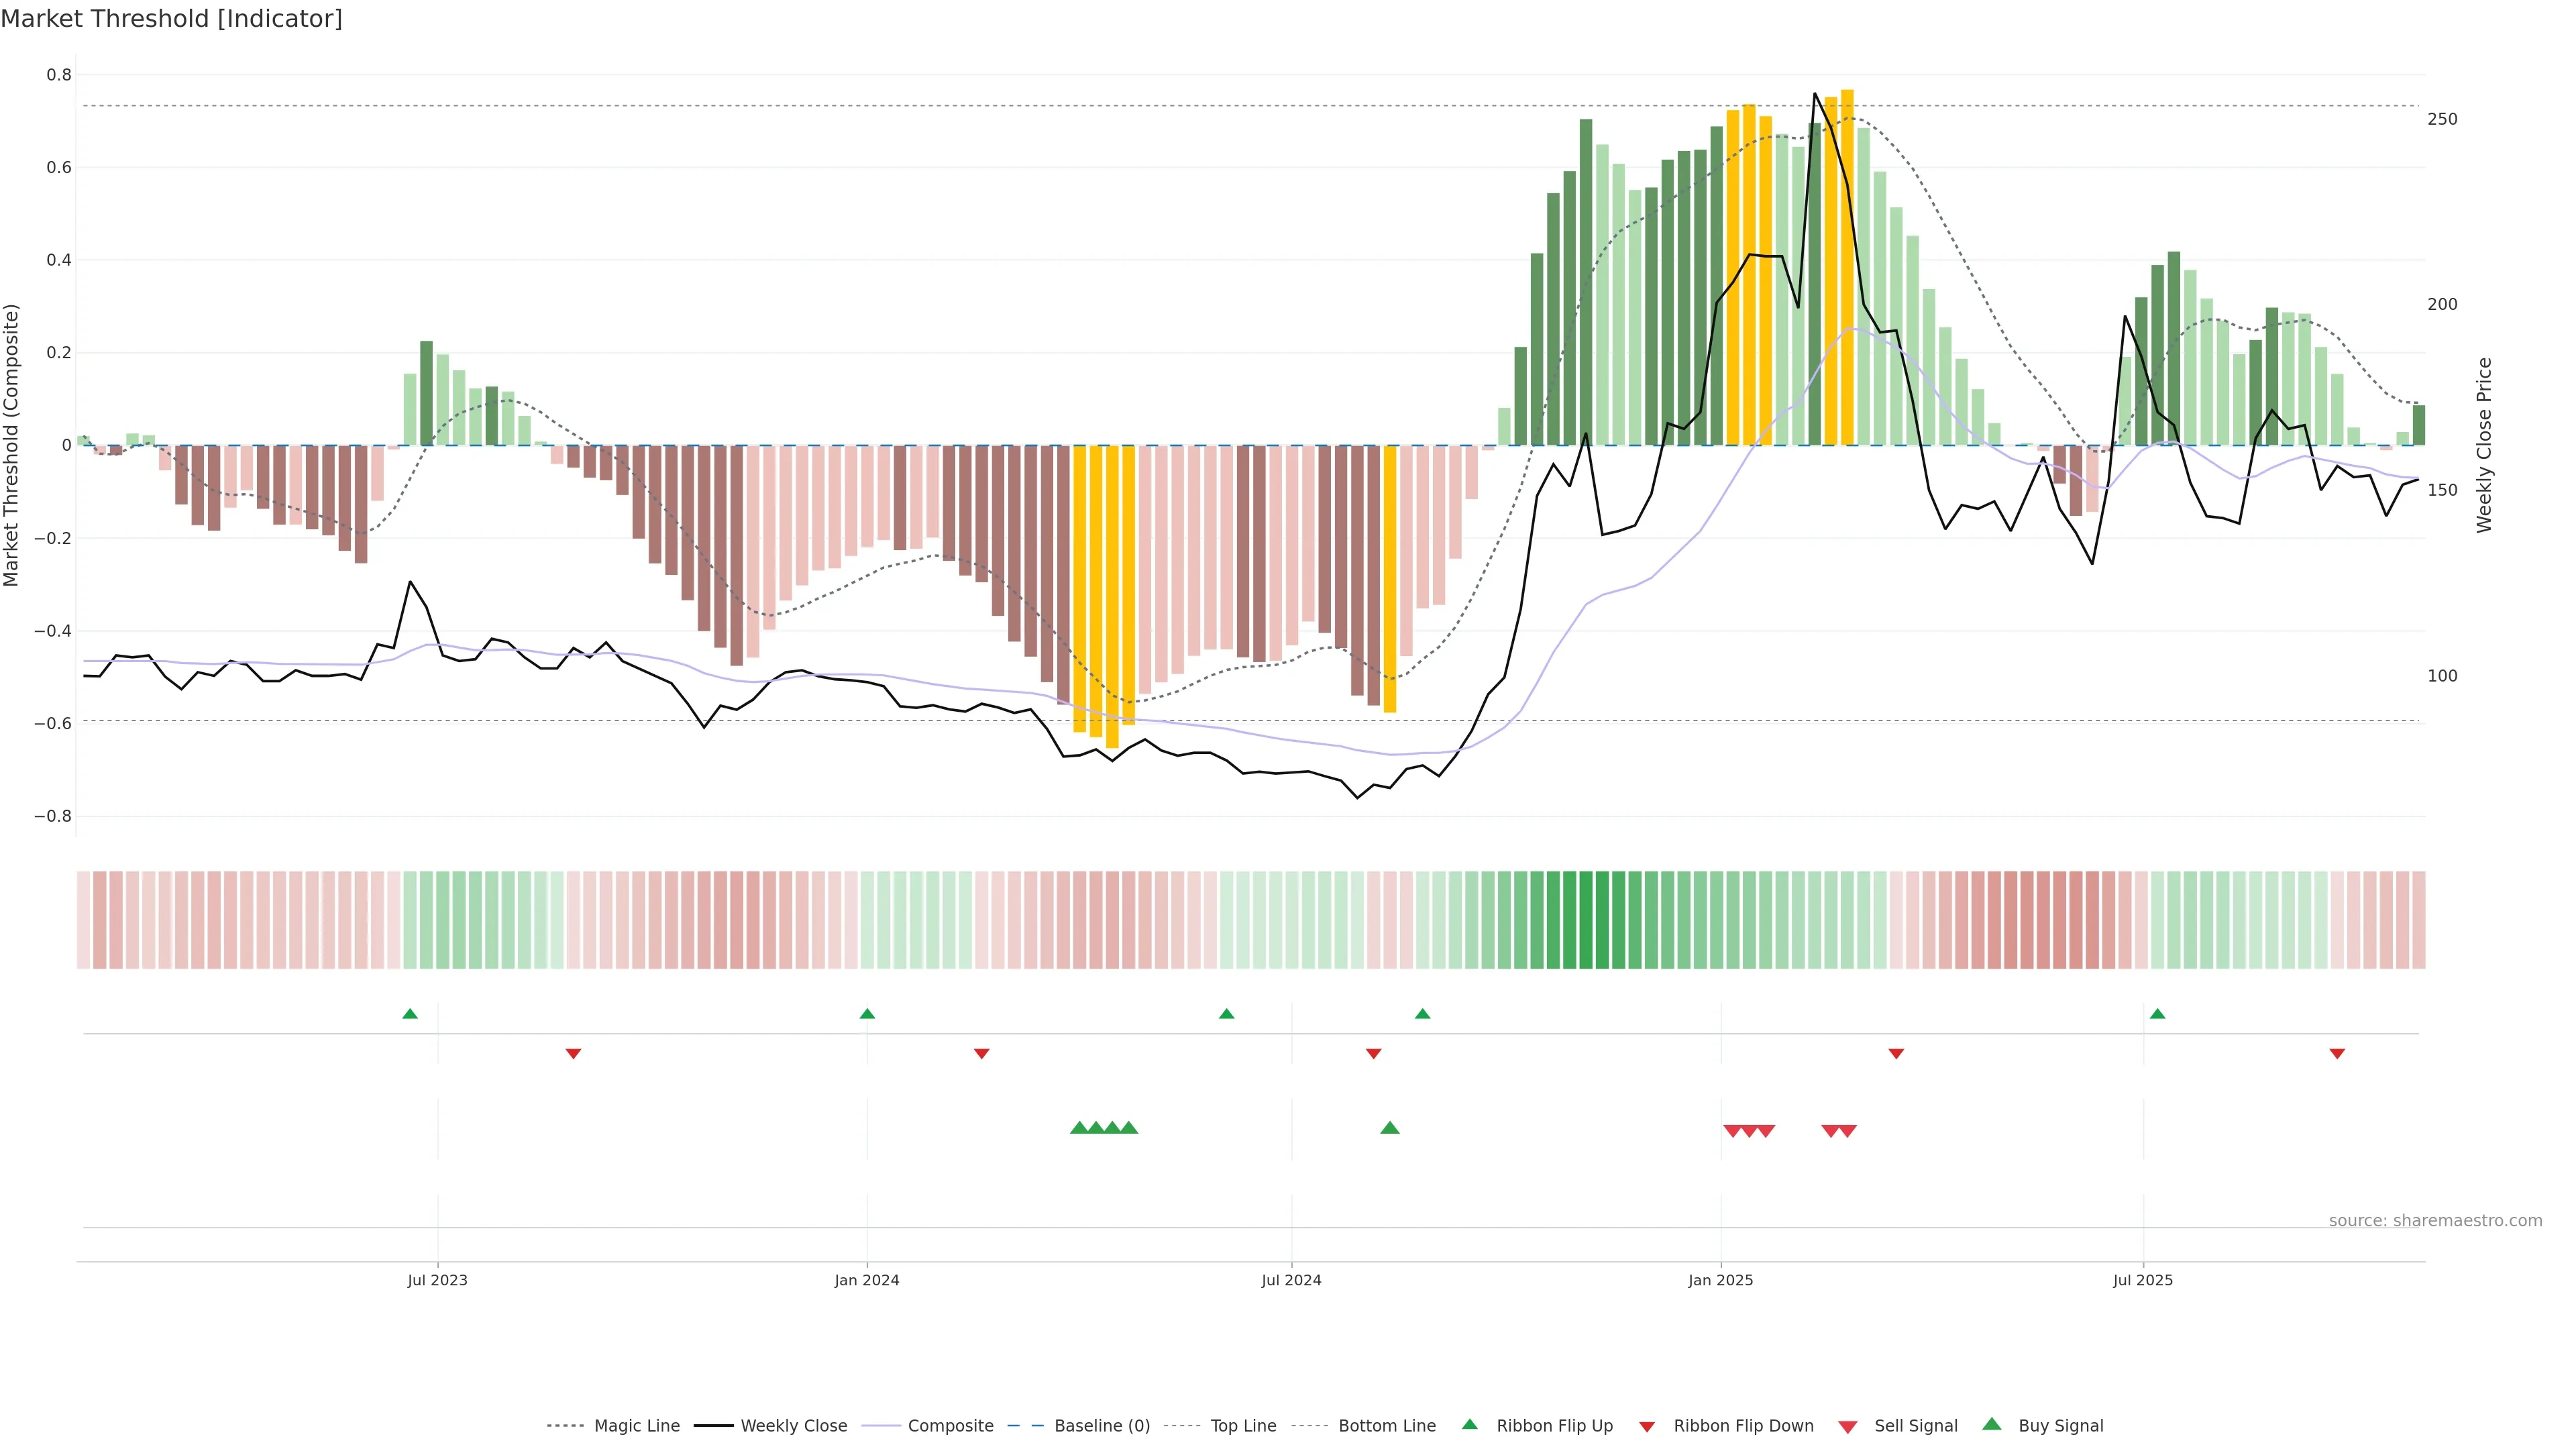The image size is (2576, 1449).
Task: Hide the Composite line via legend
Action: coord(950,1426)
